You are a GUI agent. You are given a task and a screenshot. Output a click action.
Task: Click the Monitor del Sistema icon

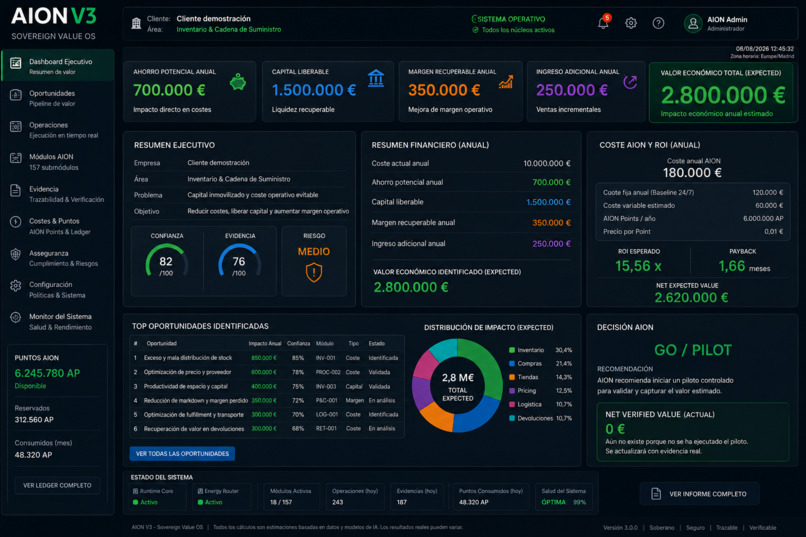coord(16,318)
